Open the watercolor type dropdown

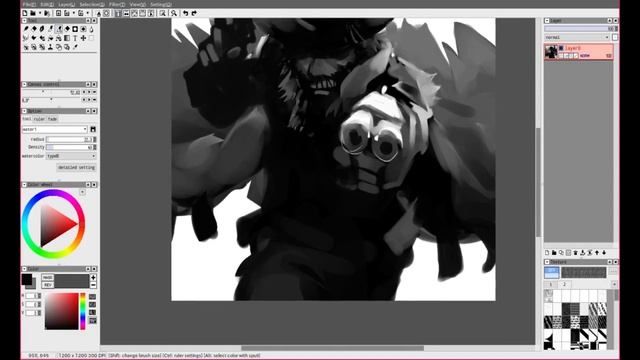(71, 156)
